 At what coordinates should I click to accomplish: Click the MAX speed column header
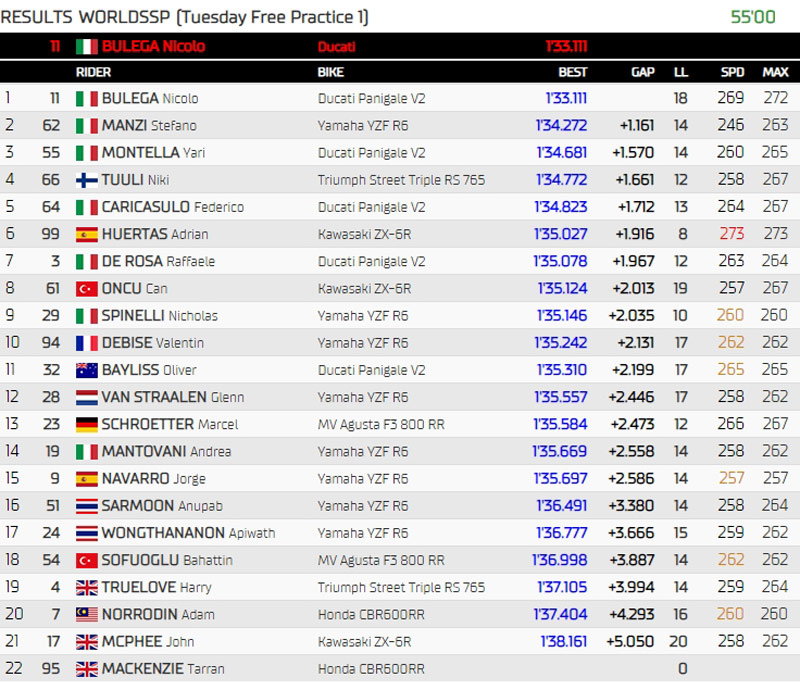click(x=775, y=72)
